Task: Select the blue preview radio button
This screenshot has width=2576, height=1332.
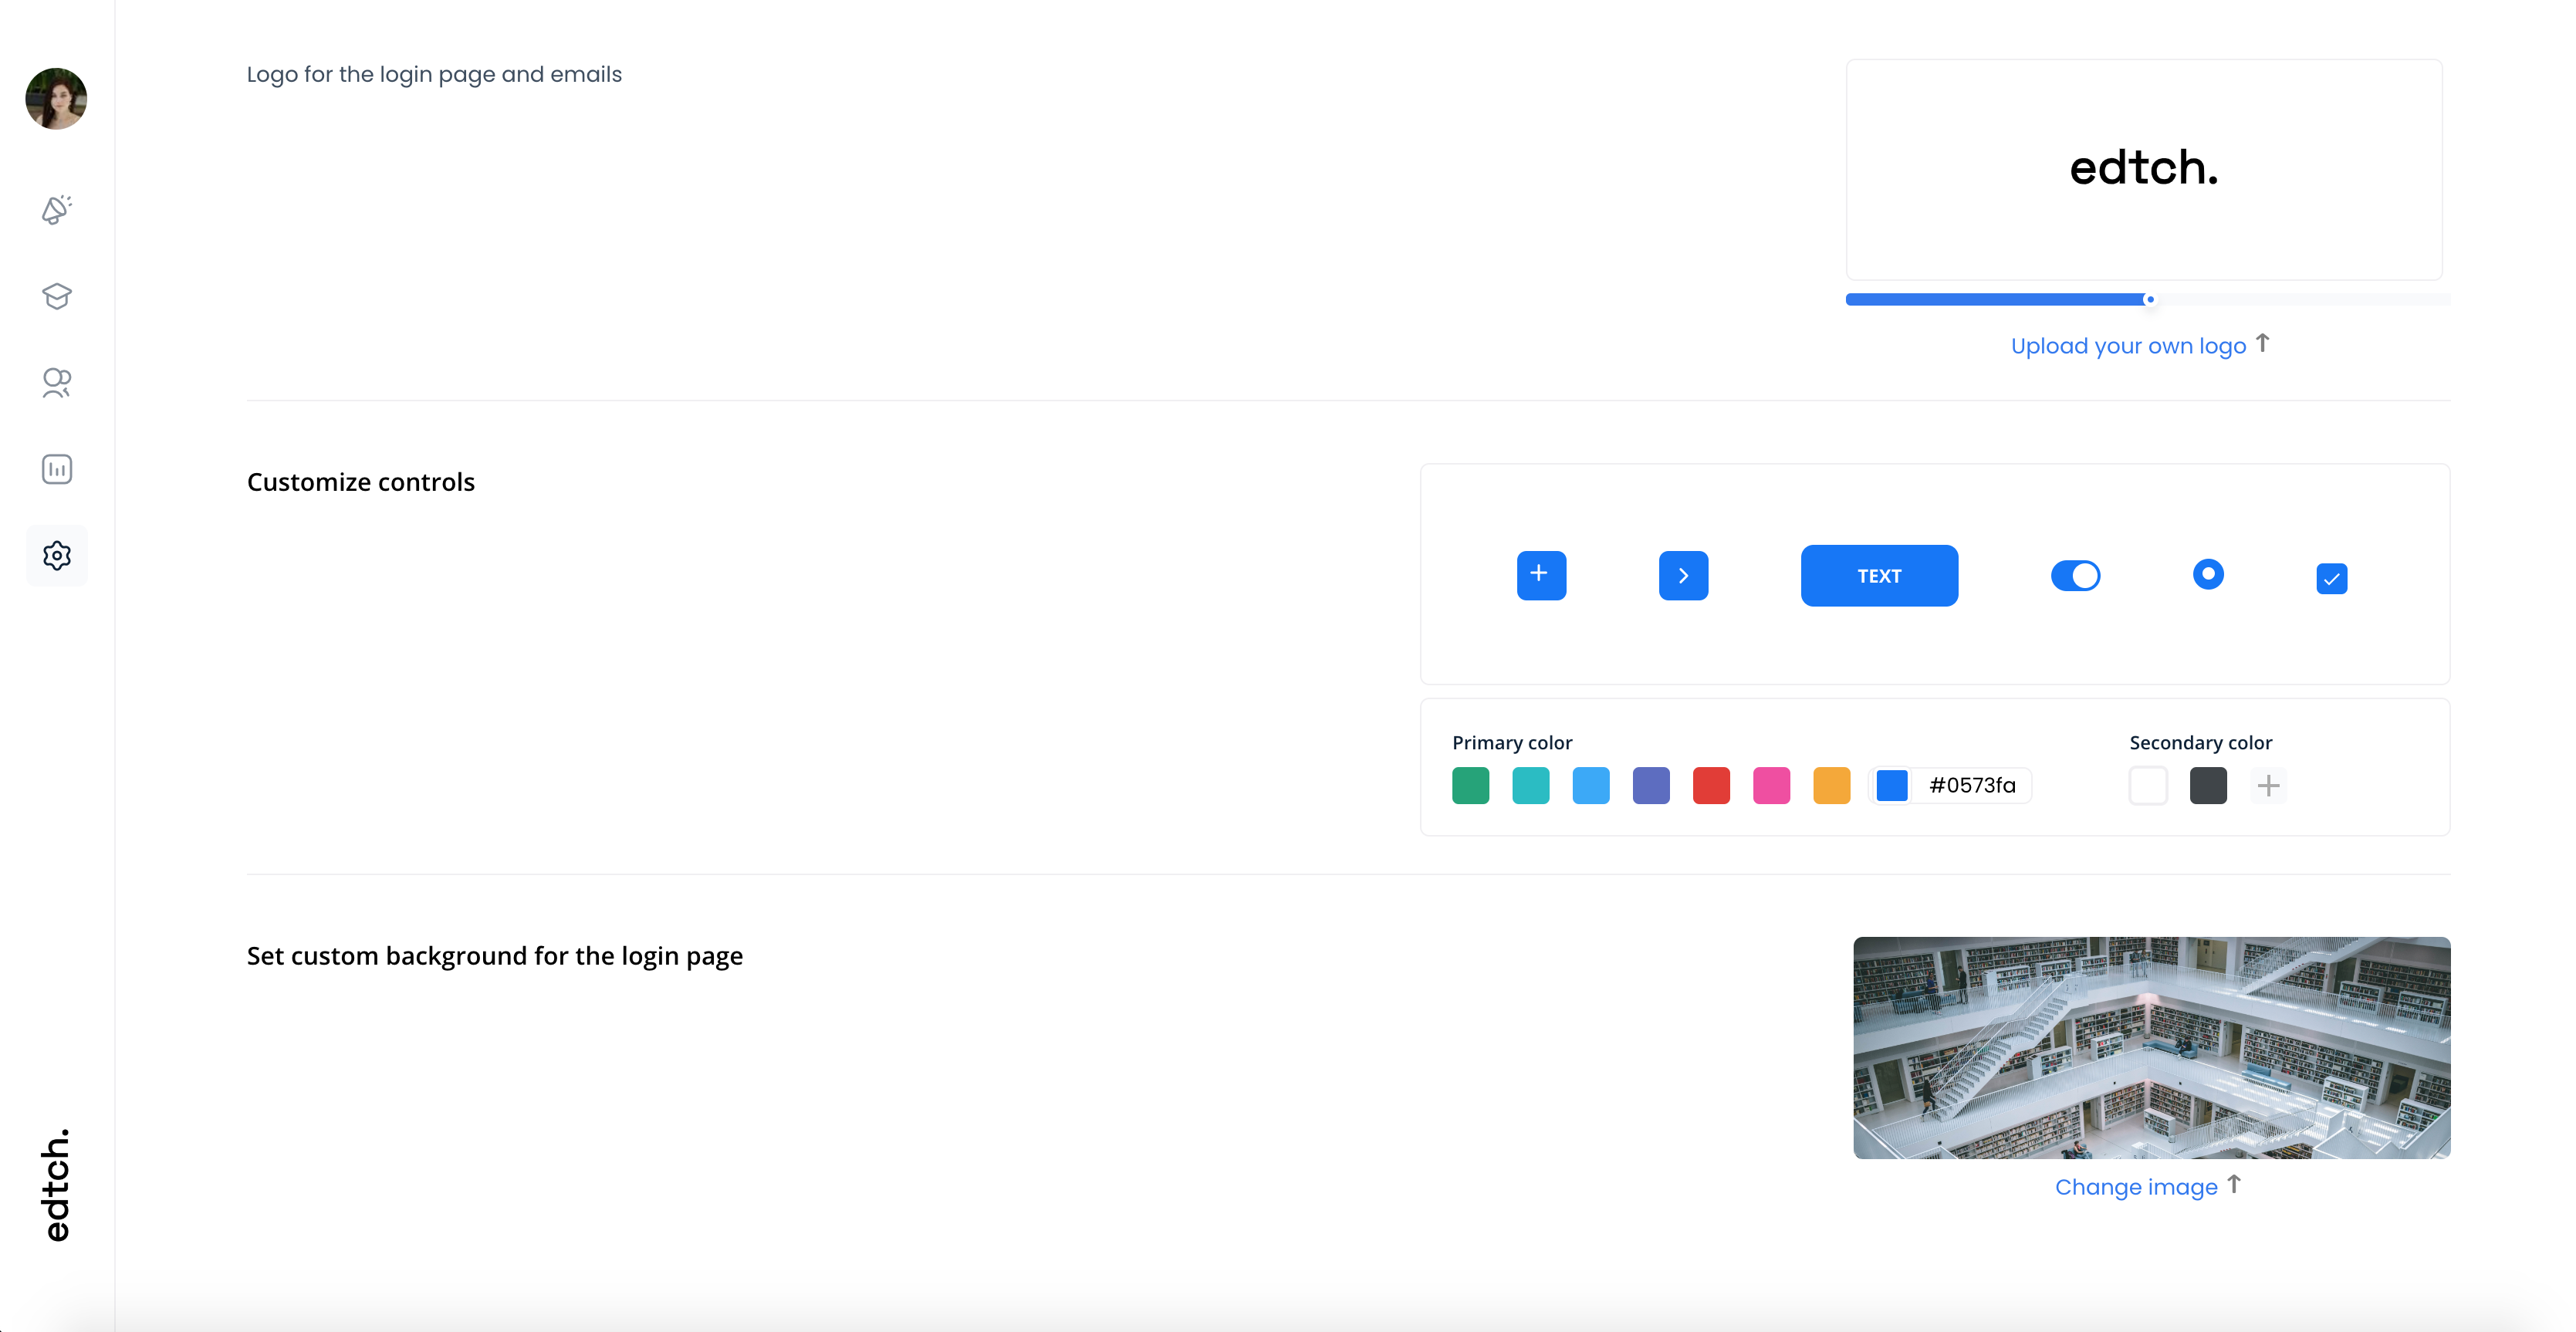Action: point(2208,574)
